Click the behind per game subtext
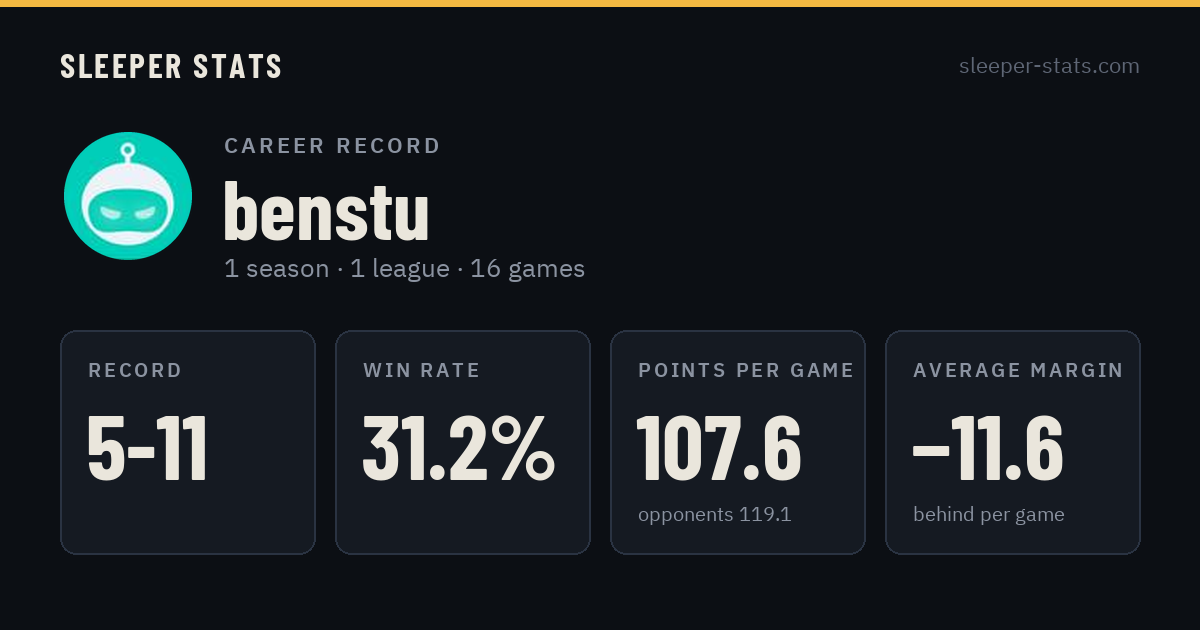Viewport: 1200px width, 630px height. click(x=989, y=515)
